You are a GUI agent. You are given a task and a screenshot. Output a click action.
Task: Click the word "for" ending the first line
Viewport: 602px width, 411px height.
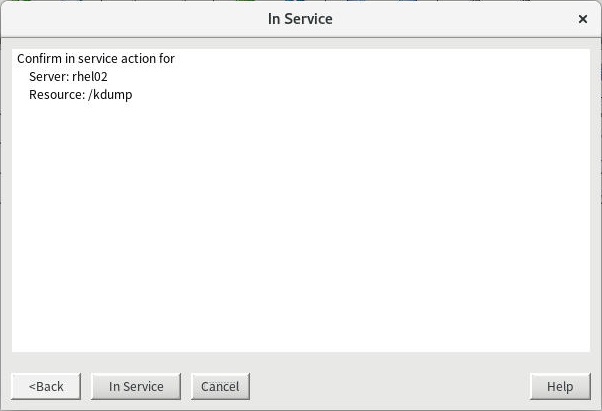click(x=167, y=59)
